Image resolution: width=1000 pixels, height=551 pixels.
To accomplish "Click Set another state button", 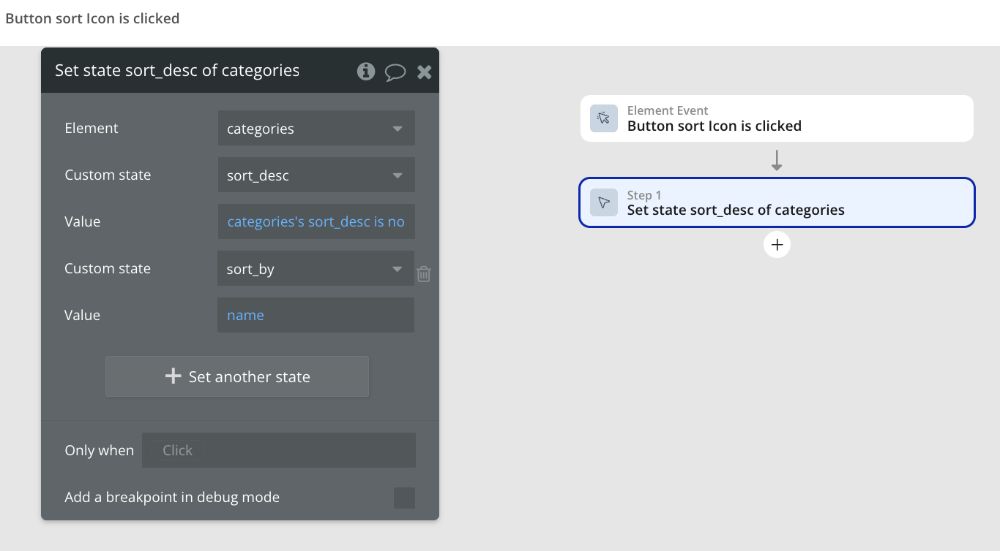I will point(237,376).
